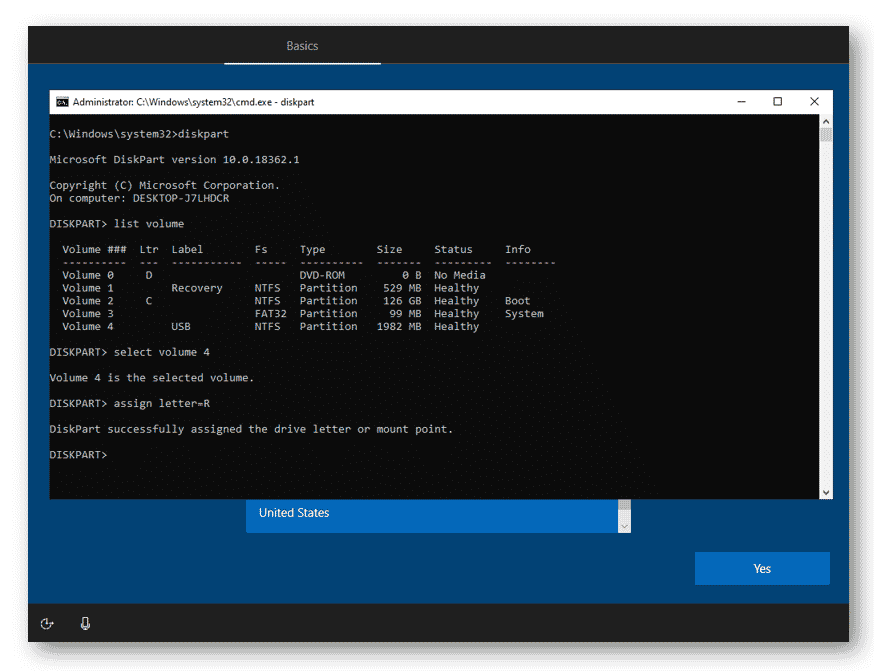Click the 'Status' column header
Viewport: 874px width, 671px height.
click(453, 250)
